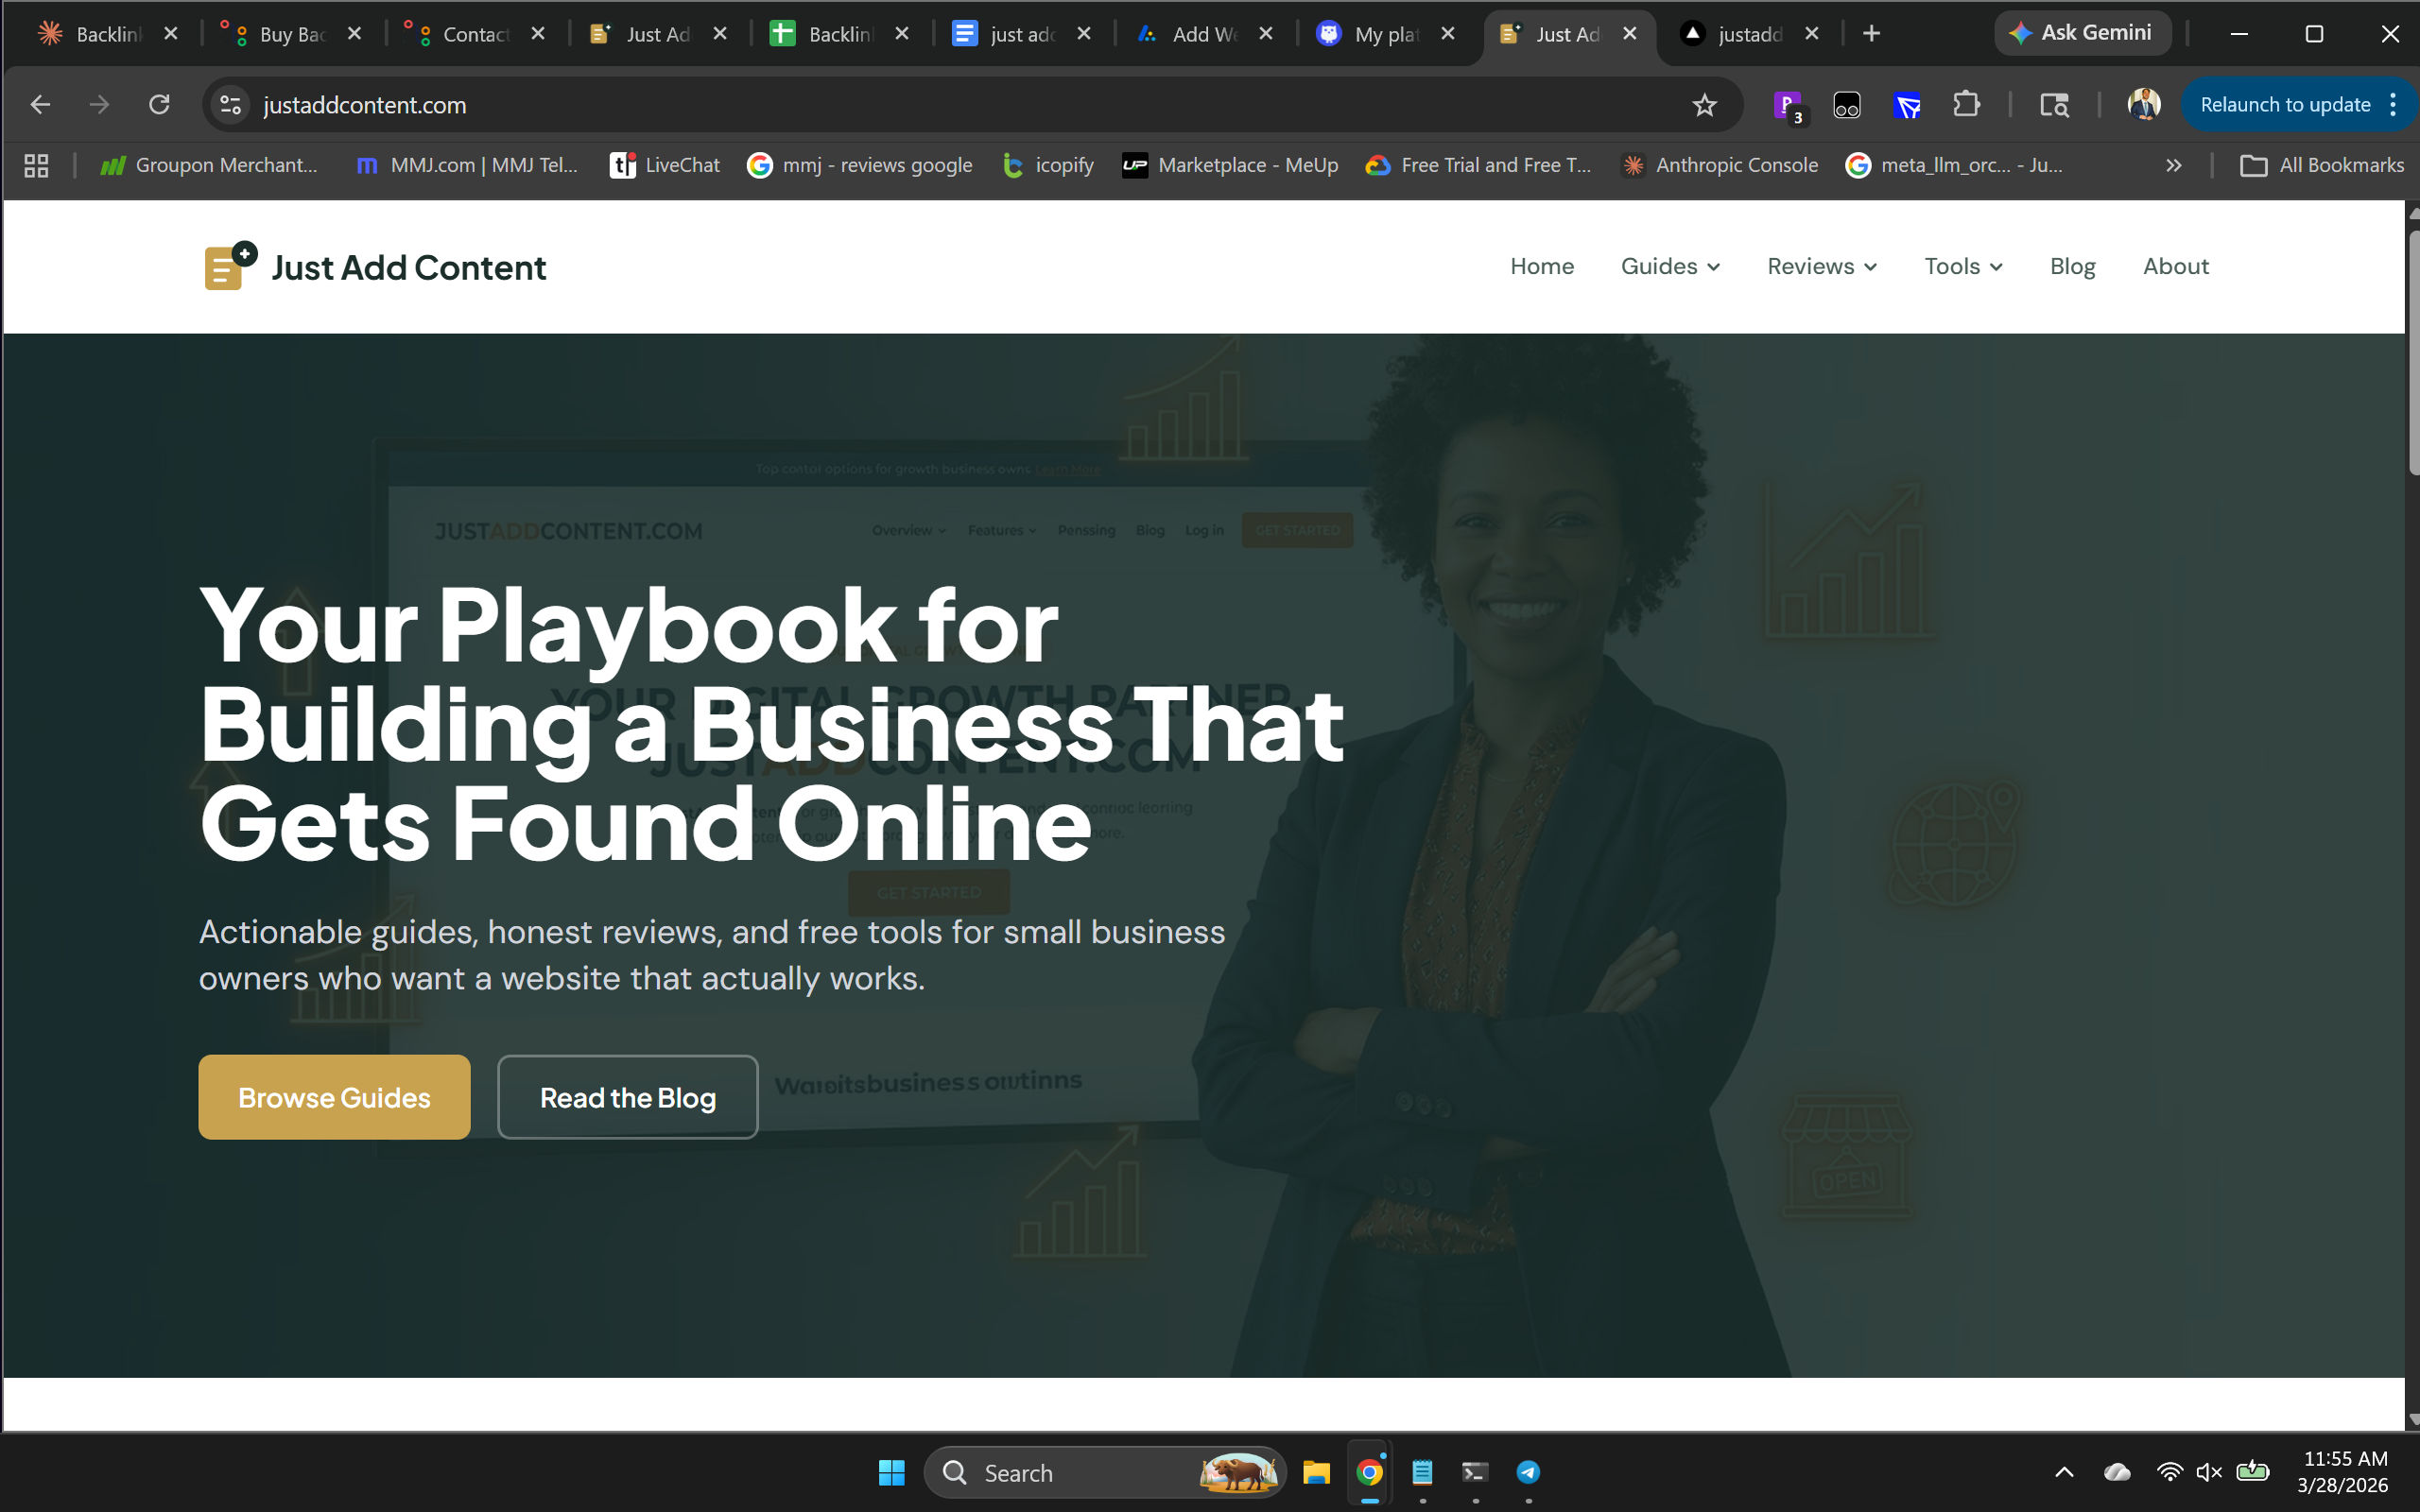Open the Notepad app in taskbar
Screen dimensions: 2420x1512
(x=1422, y=1472)
